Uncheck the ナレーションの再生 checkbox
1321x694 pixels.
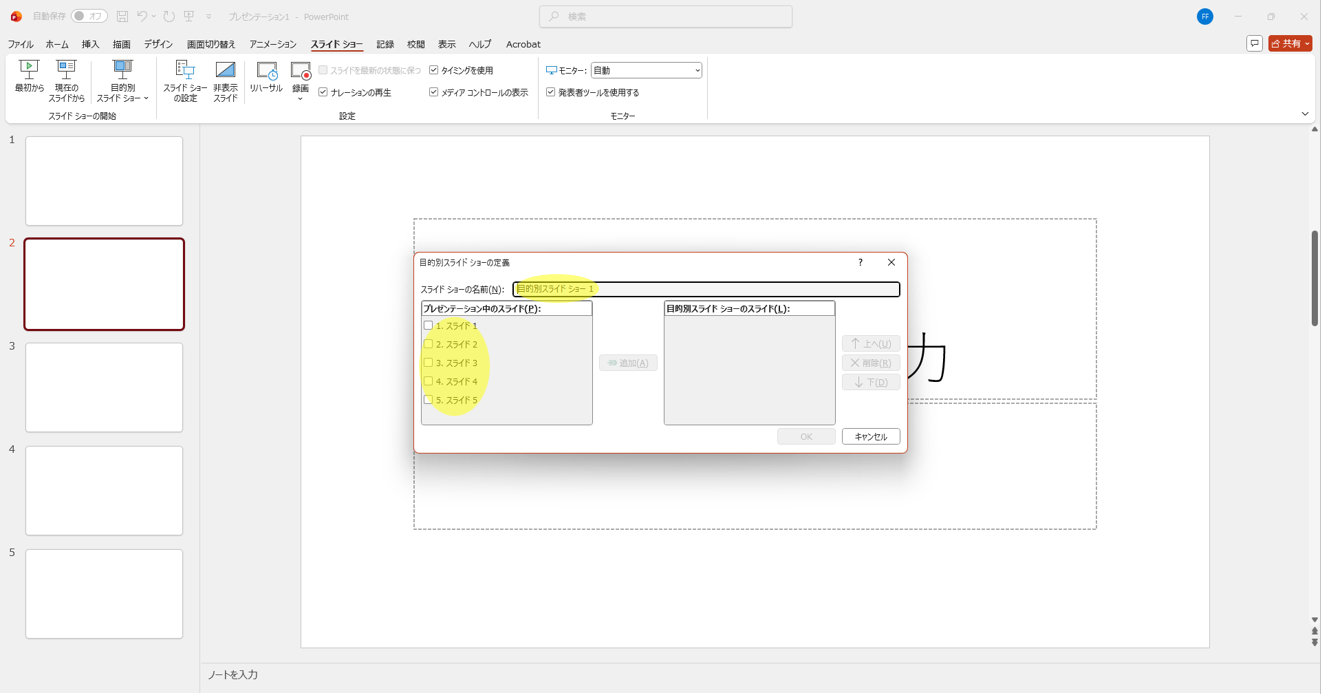[323, 93]
